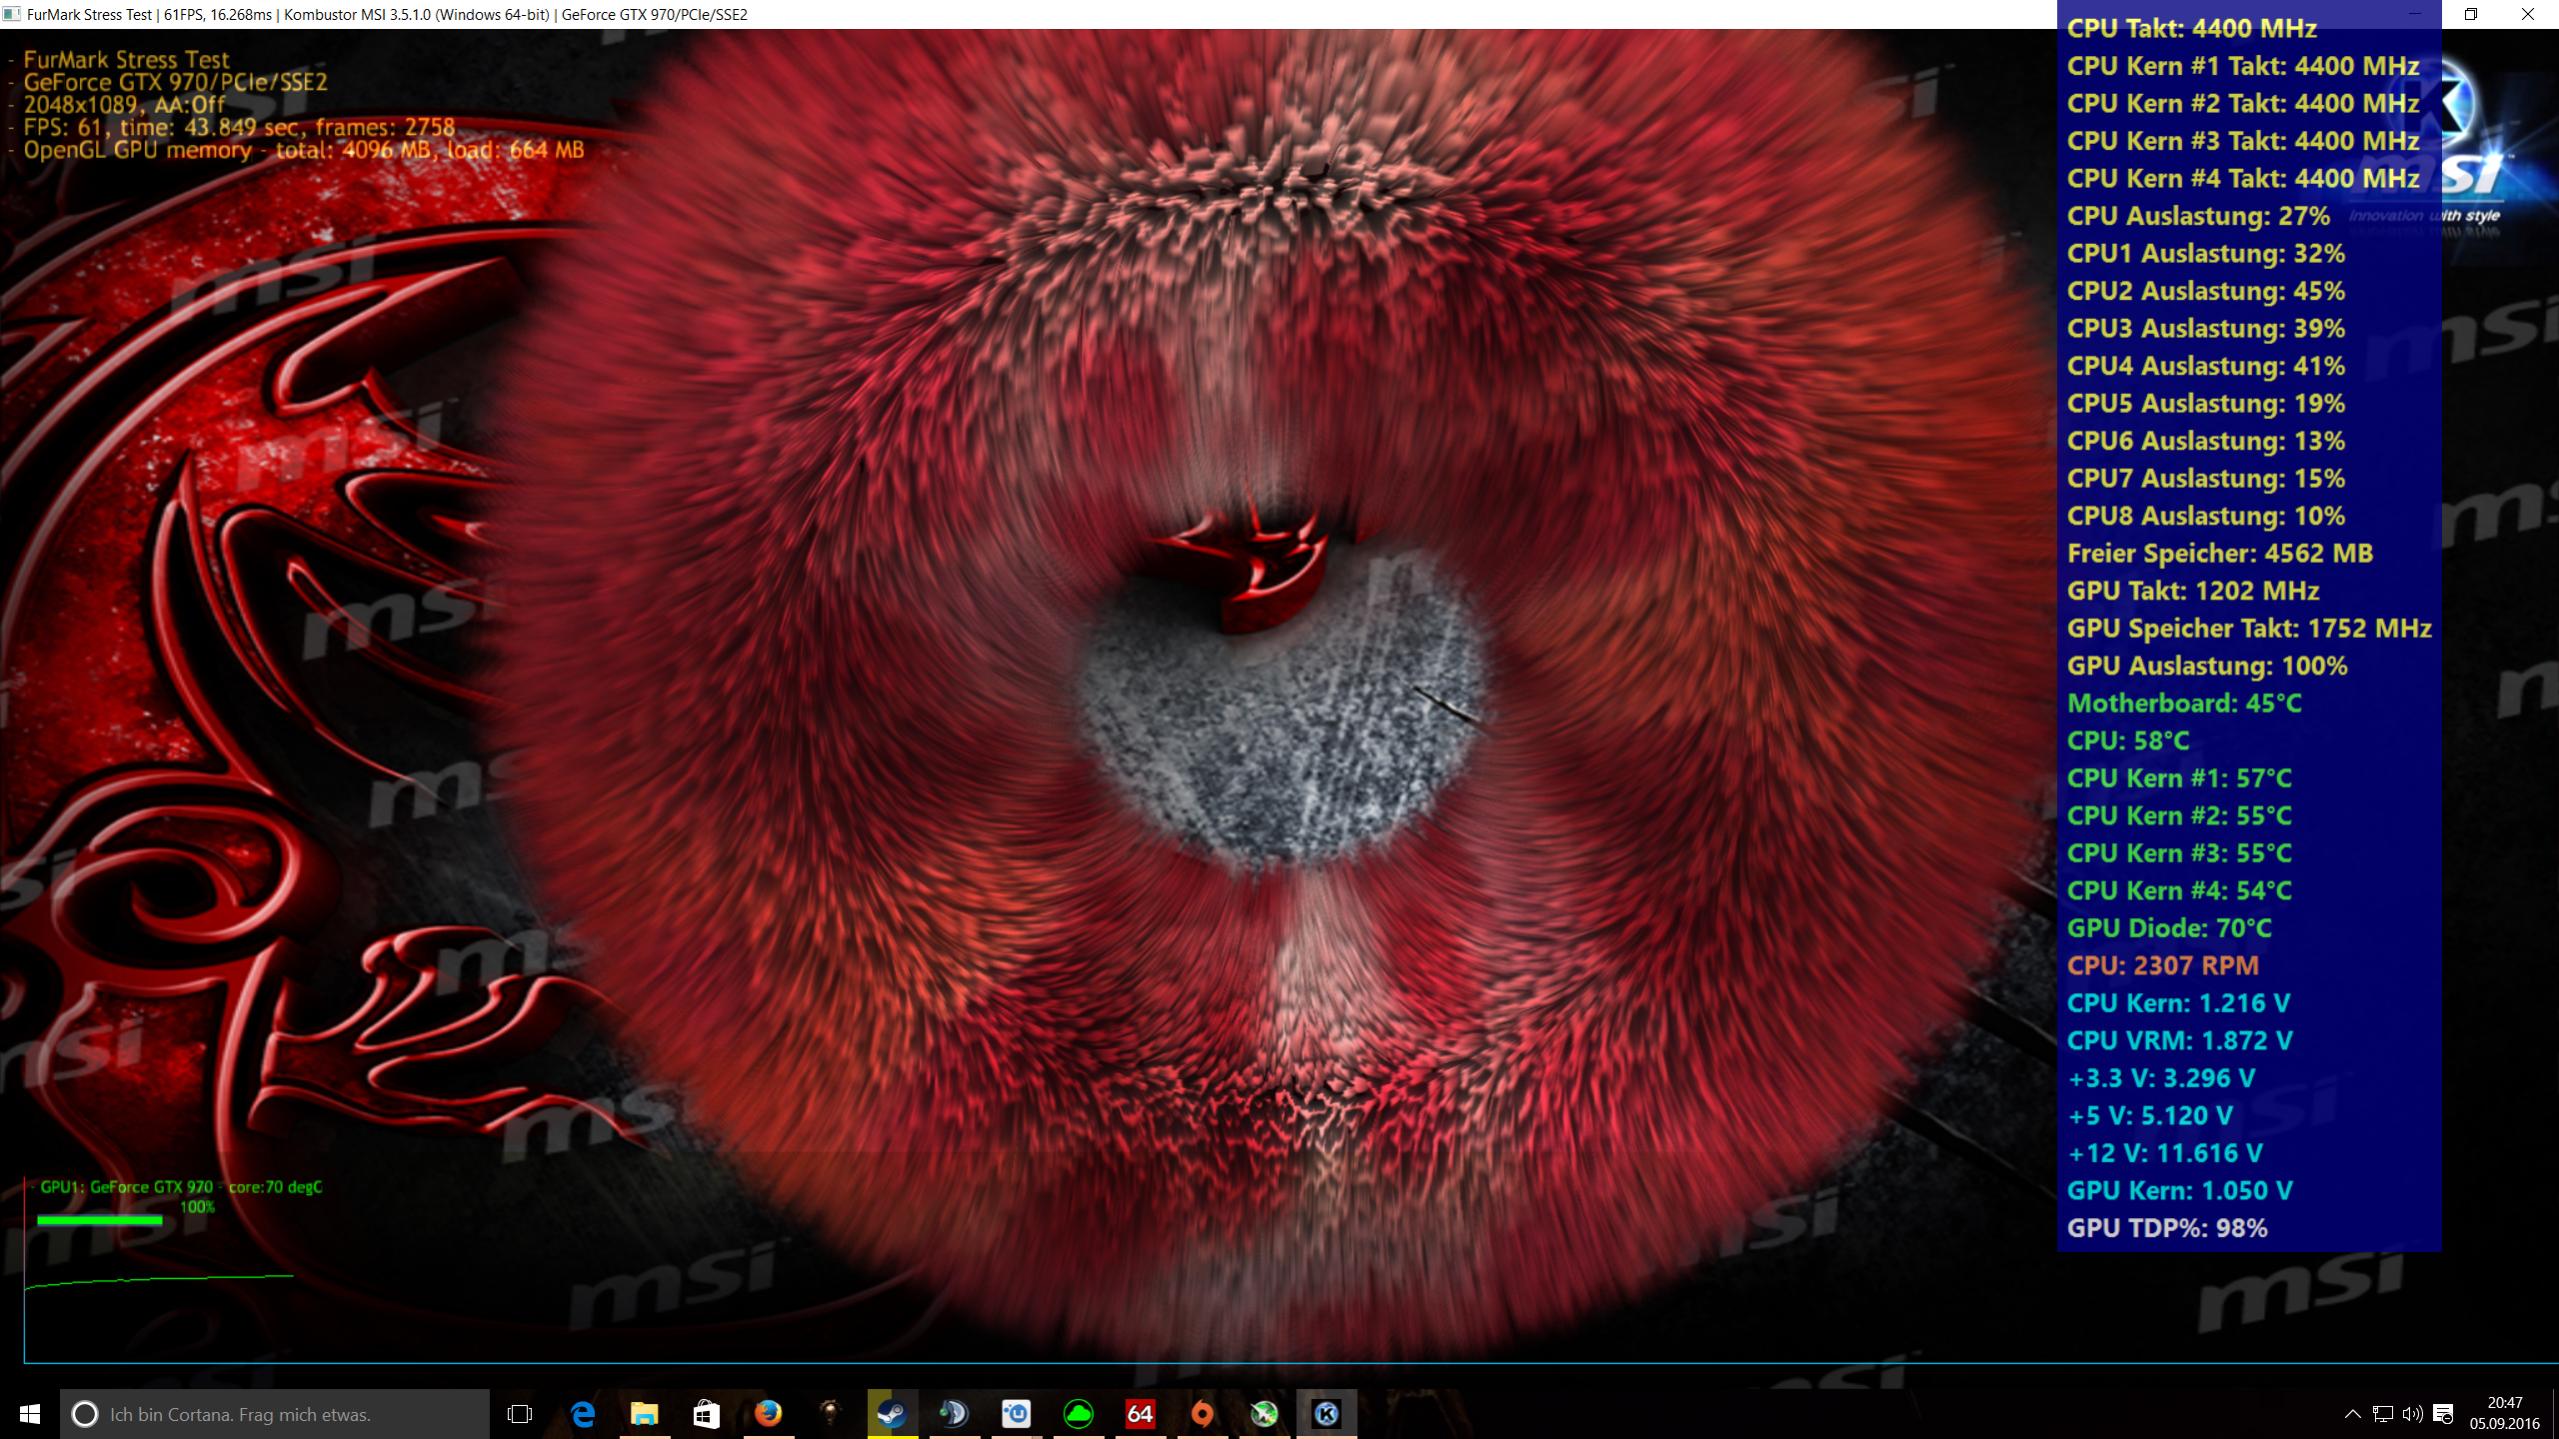Open Task View from the taskbar
The height and width of the screenshot is (1439, 2559).
(x=519, y=1413)
